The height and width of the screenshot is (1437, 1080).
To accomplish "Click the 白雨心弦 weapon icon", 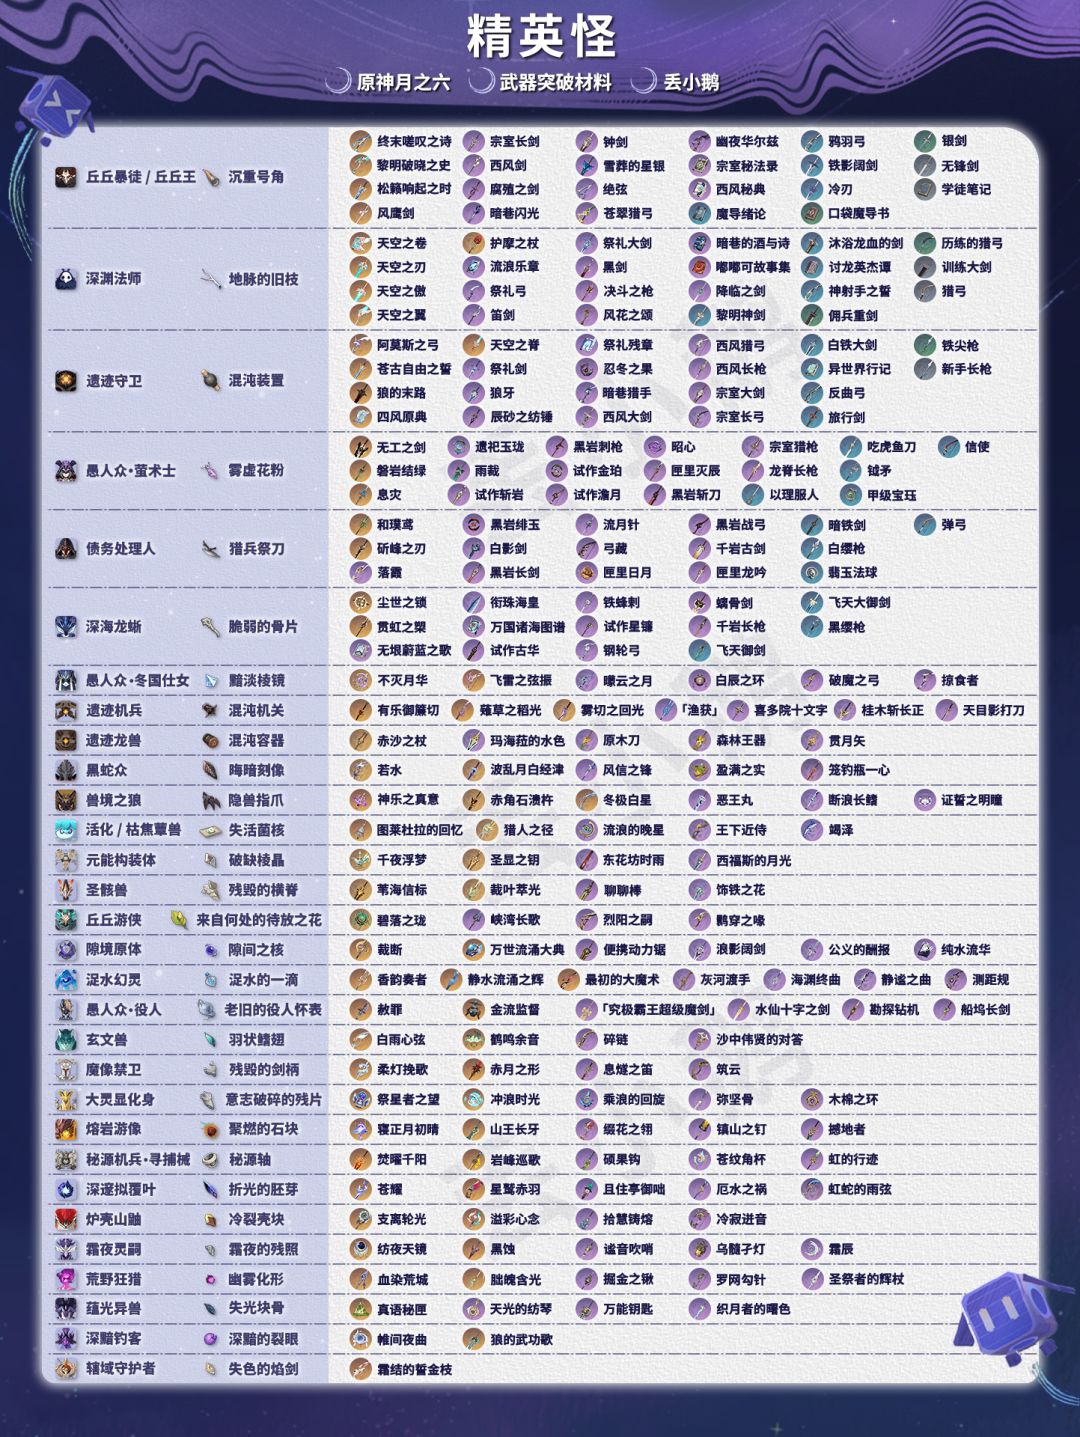I will (x=361, y=1040).
